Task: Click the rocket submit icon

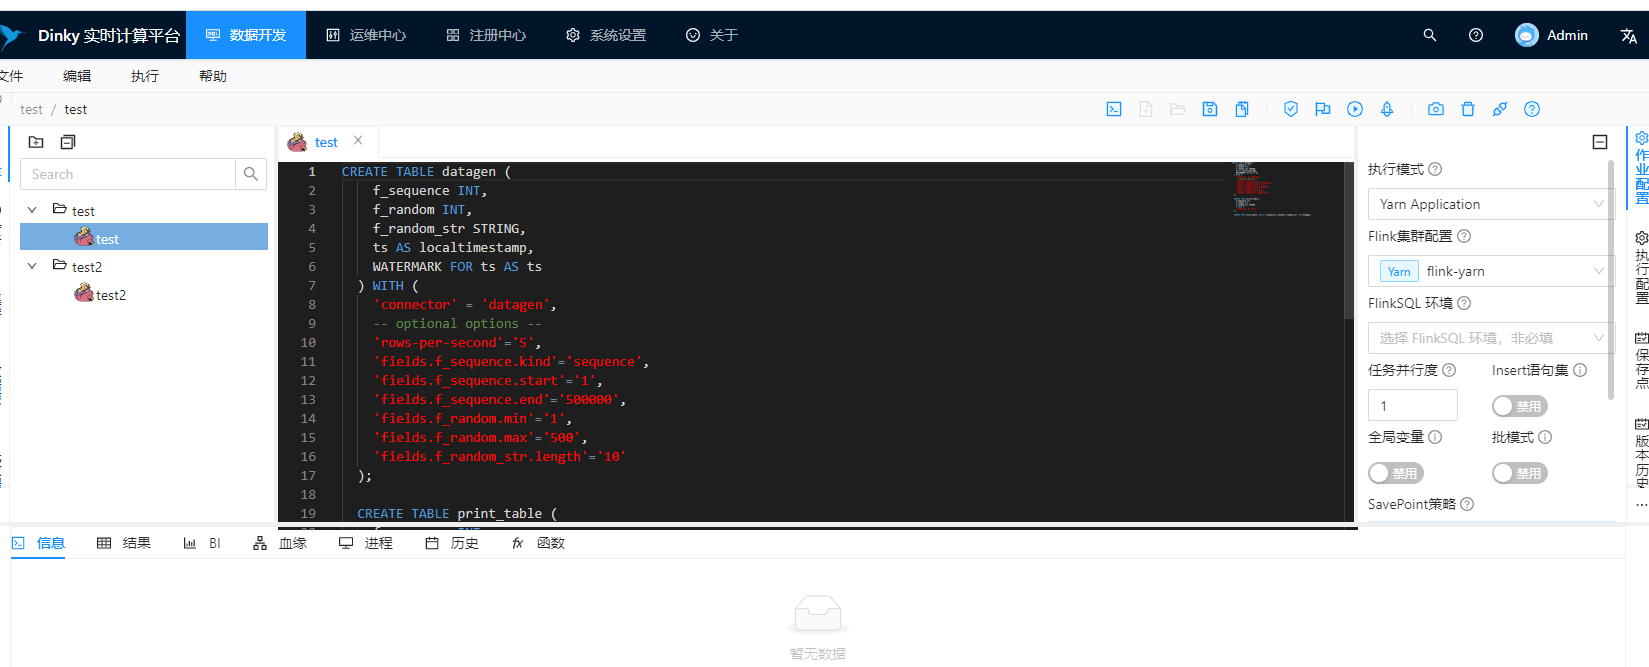Action: click(1387, 109)
